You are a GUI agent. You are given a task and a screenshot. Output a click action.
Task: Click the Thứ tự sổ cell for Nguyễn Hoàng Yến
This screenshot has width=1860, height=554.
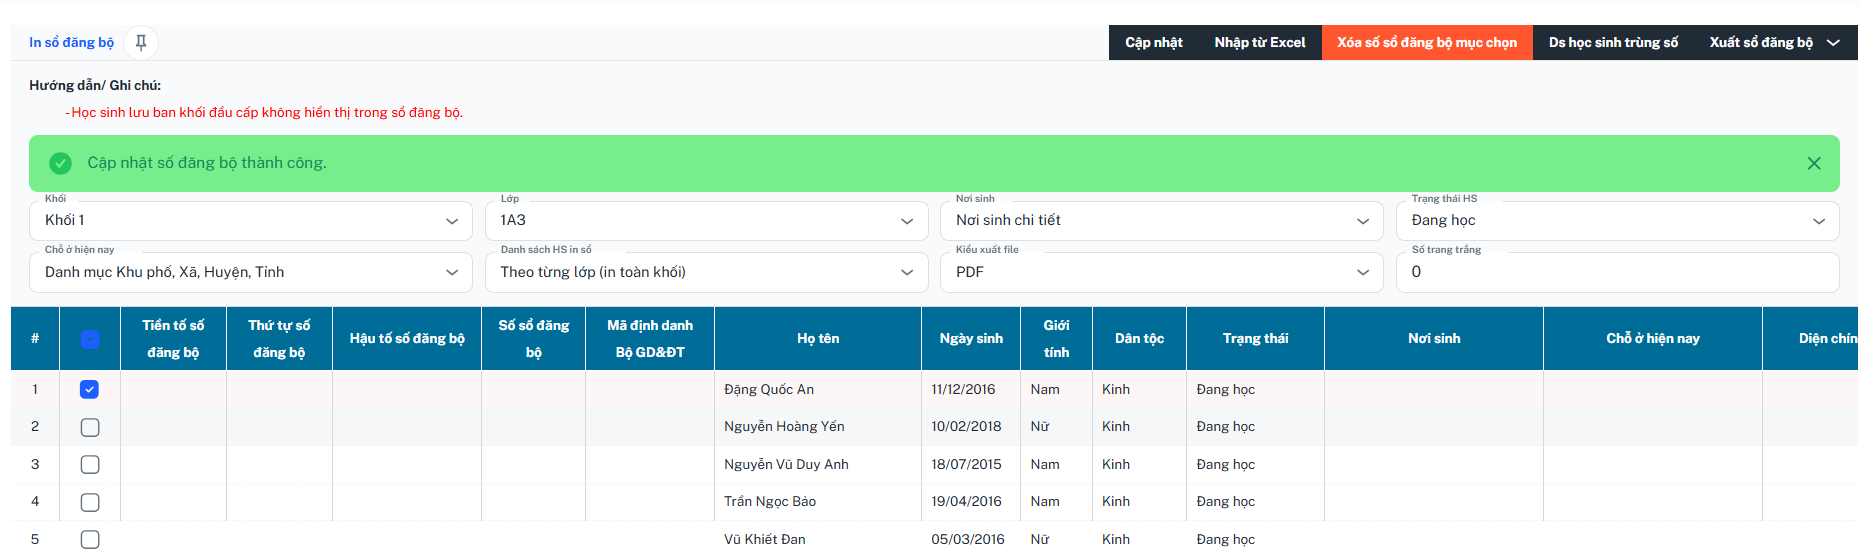[x=279, y=427]
